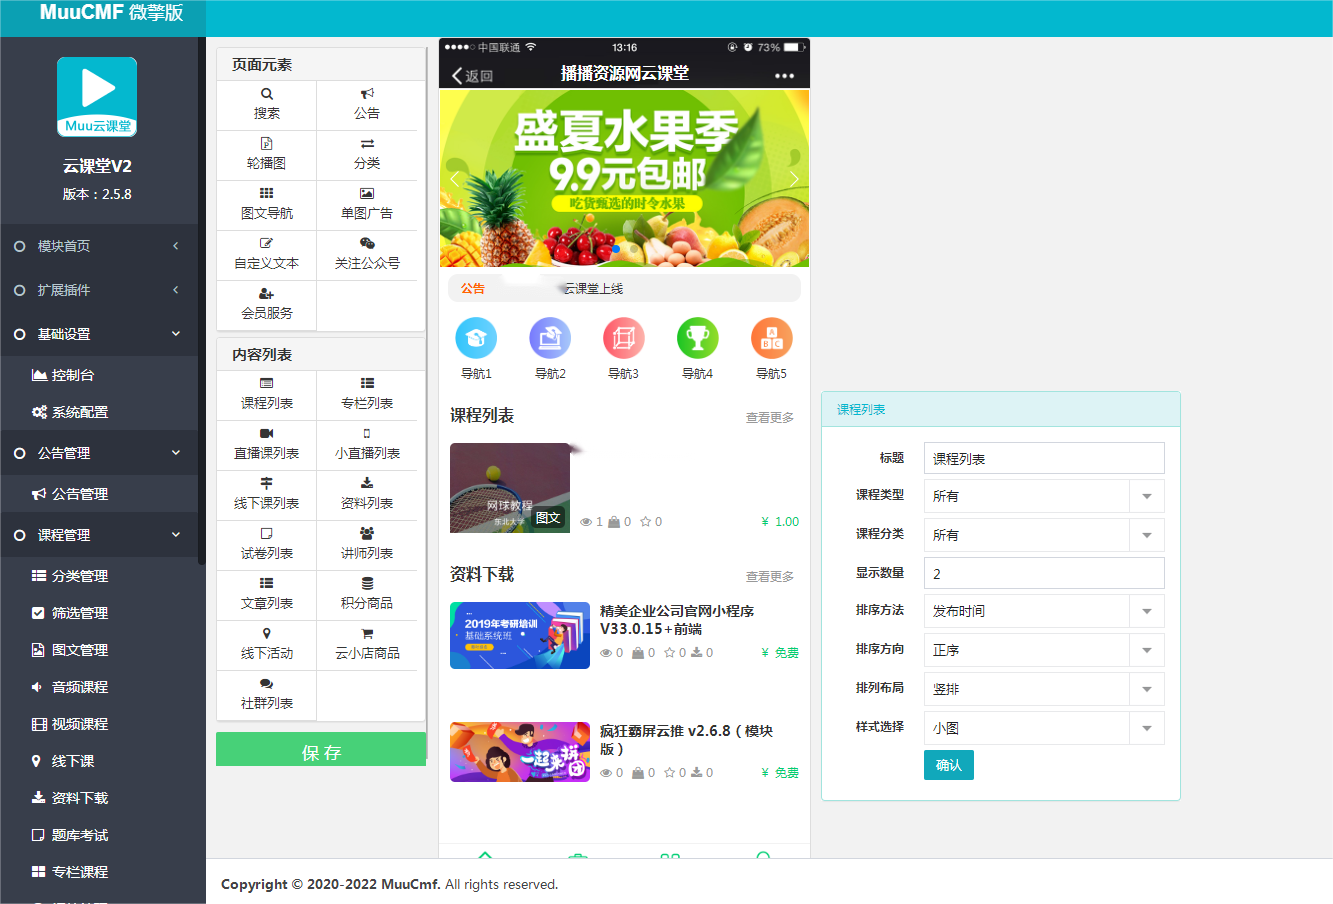Select the 讲师列表 icon
This screenshot has width=1333, height=904.
click(368, 545)
